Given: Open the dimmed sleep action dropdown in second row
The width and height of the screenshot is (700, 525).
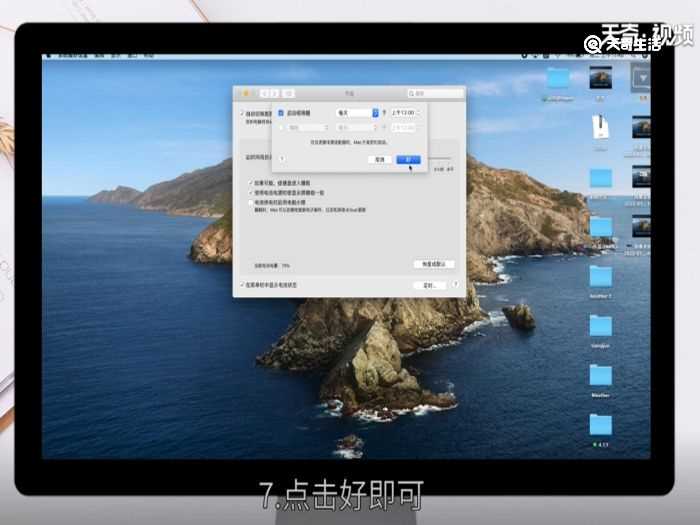Looking at the screenshot, I should pos(308,128).
